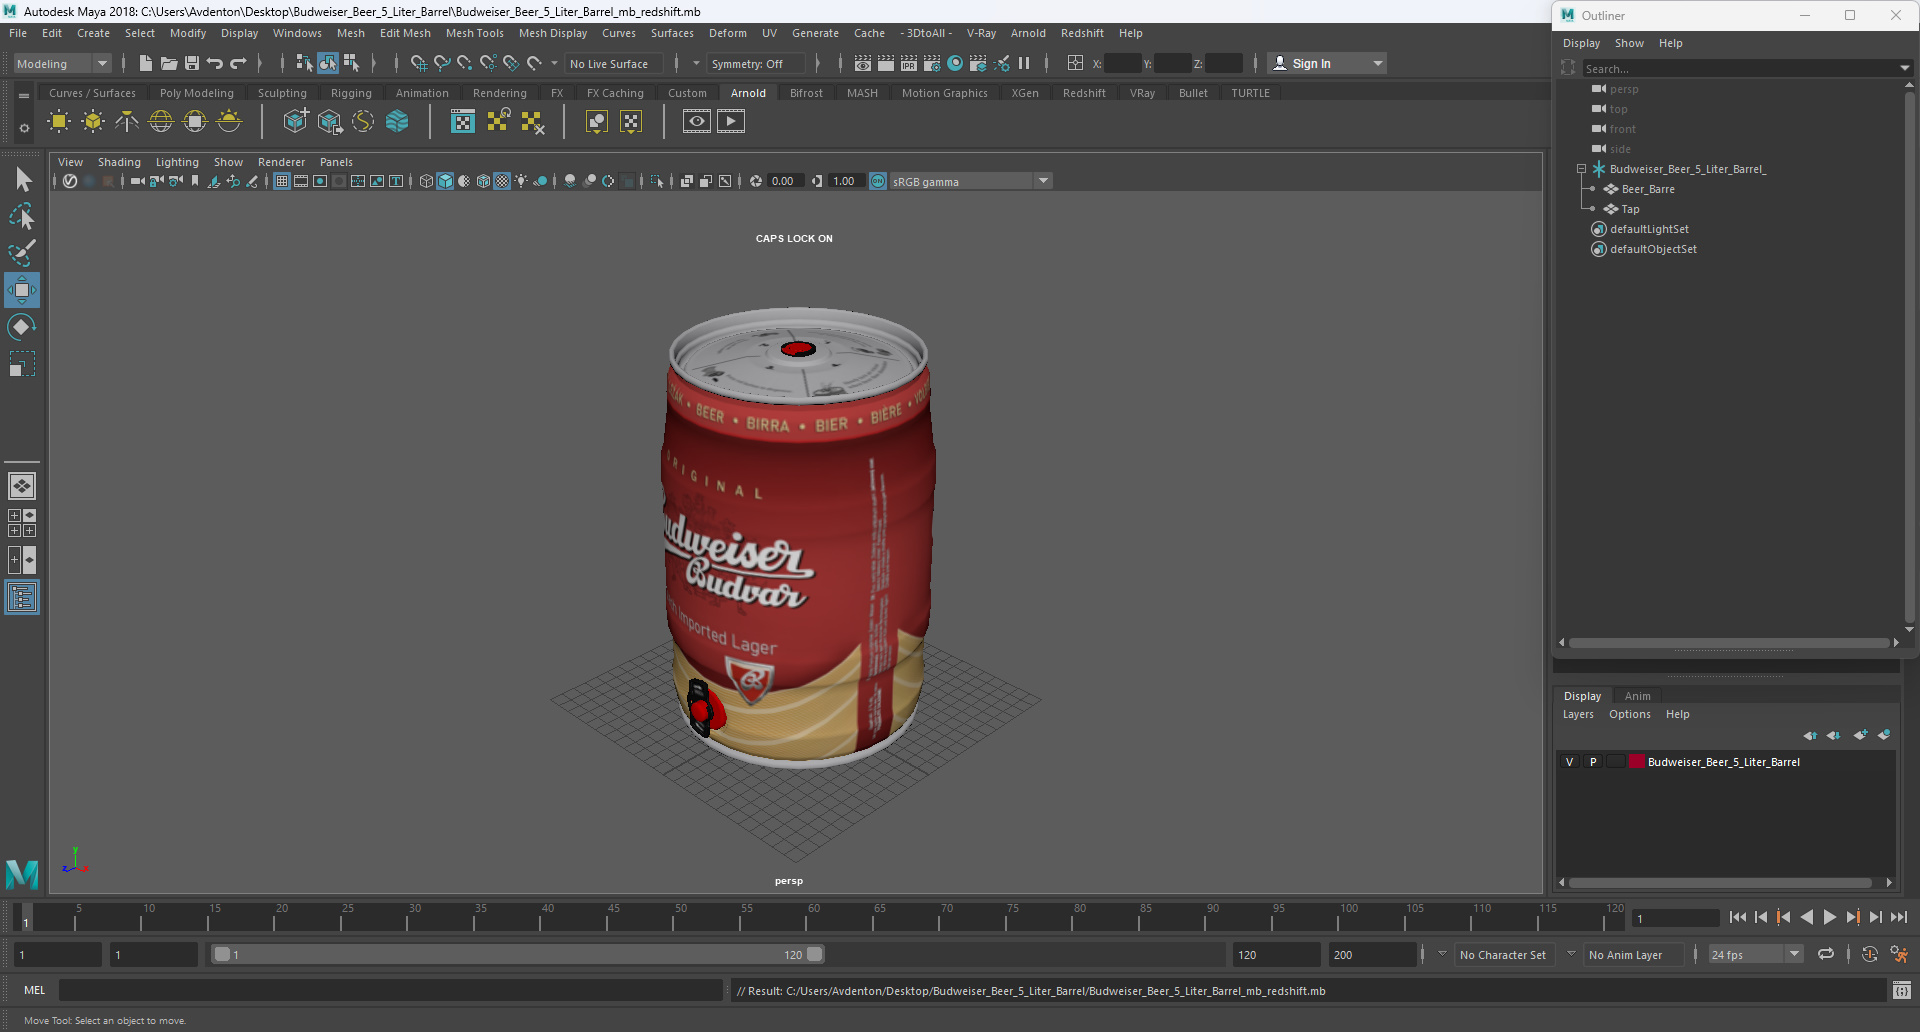Select the arrow Select tool
Image resolution: width=1920 pixels, height=1032 pixels.
(22, 179)
